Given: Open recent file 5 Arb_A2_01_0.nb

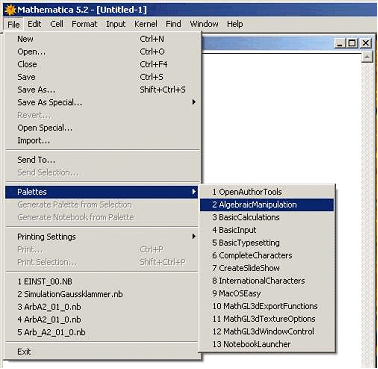Looking at the screenshot, I should pyautogui.click(x=103, y=332).
